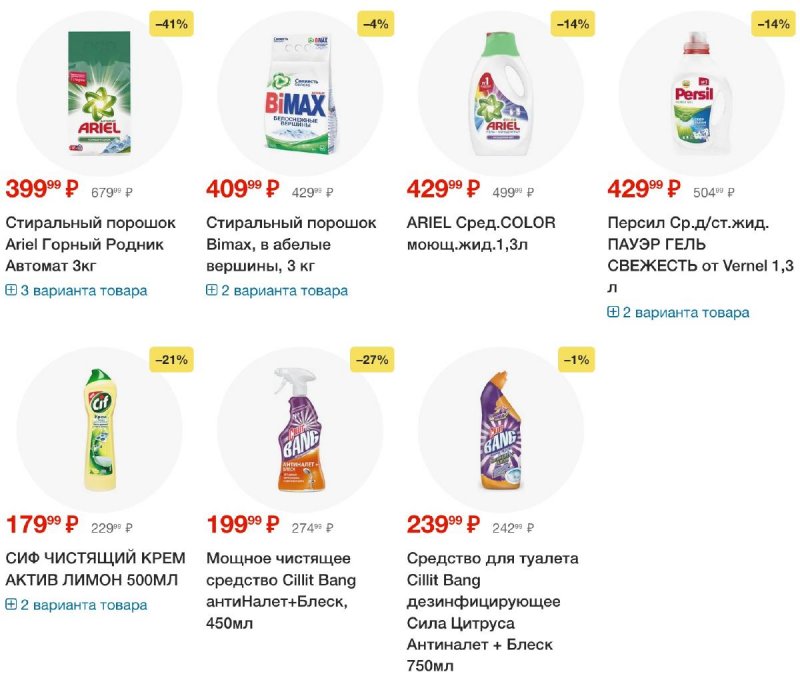Open "ARIEL Сред.COLOR моющ.жид.1,3л" title
The image size is (800, 690).
[481, 234]
